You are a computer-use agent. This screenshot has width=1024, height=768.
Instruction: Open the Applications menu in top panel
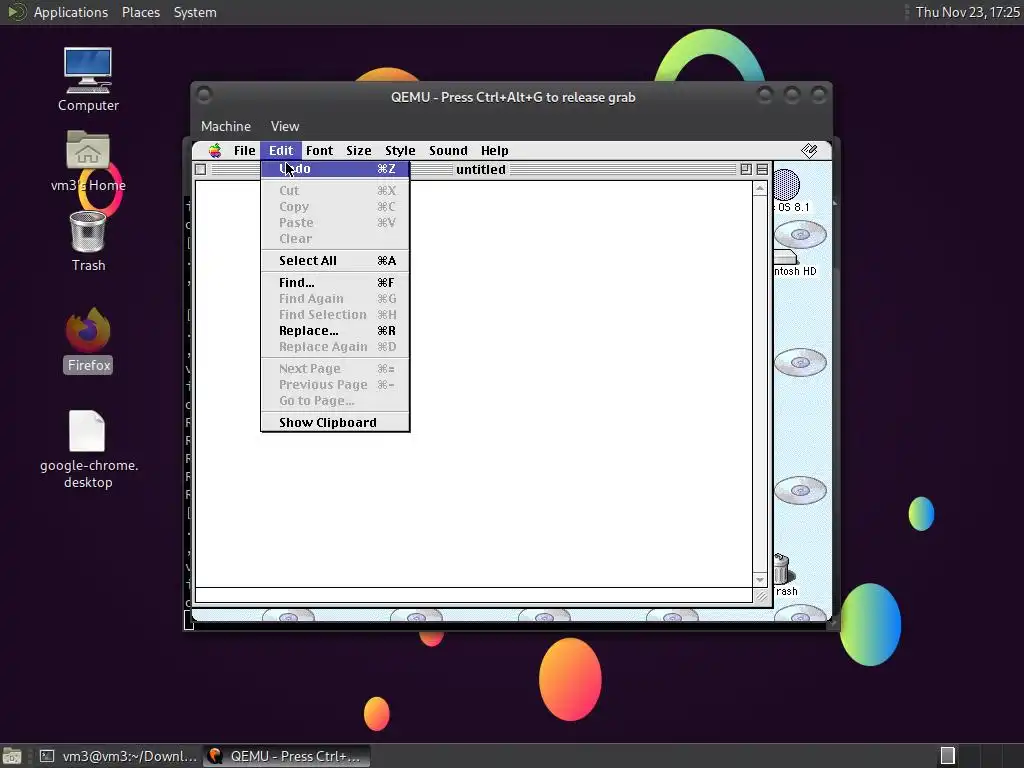[71, 12]
